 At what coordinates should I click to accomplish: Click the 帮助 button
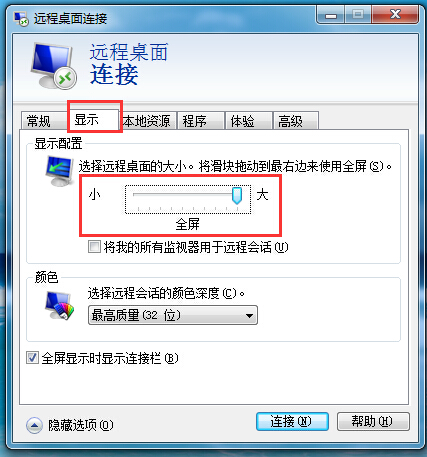373,421
